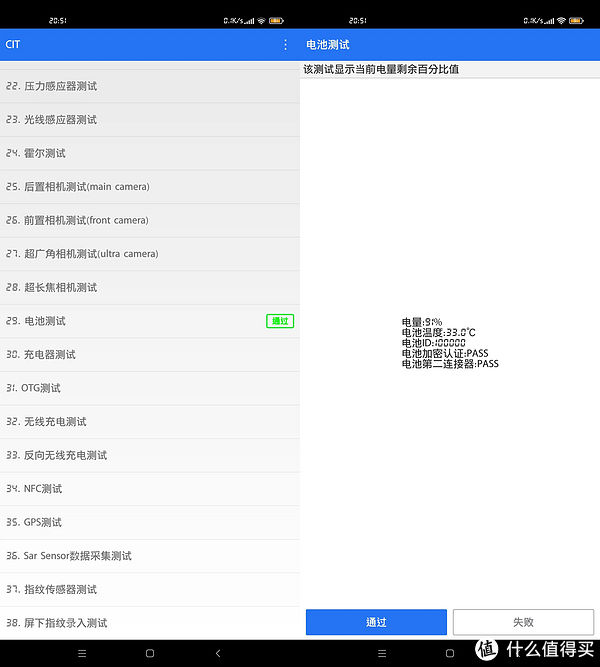Tap the left screen's back navigation icon
This screenshot has width=600, height=667.
218,653
